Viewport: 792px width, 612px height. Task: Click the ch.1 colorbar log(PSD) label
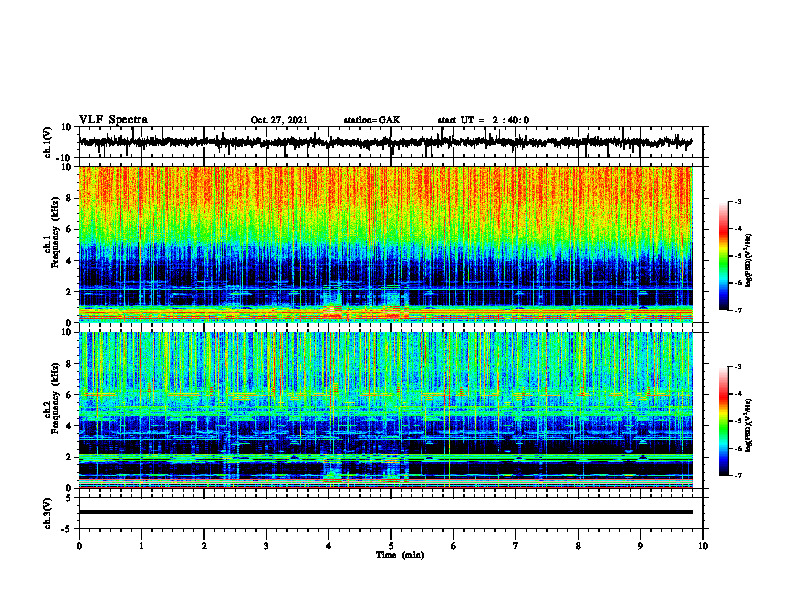[748, 261]
